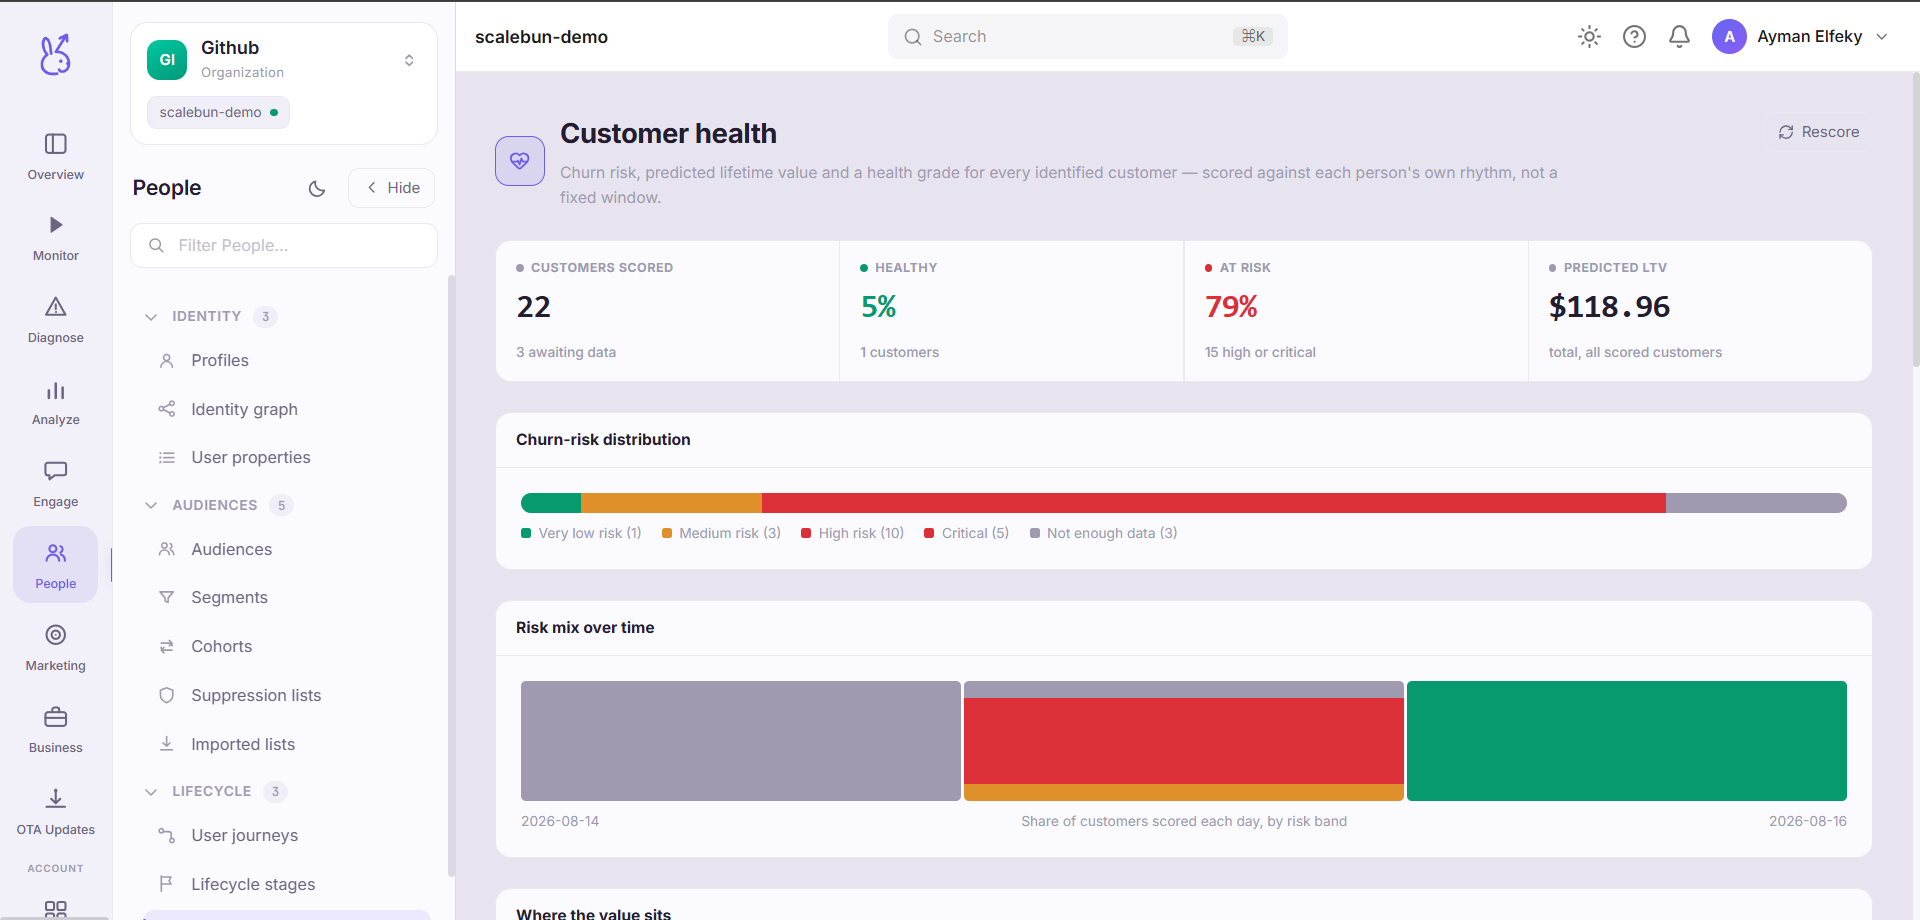
Task: Click the Rescore button
Action: (x=1819, y=132)
